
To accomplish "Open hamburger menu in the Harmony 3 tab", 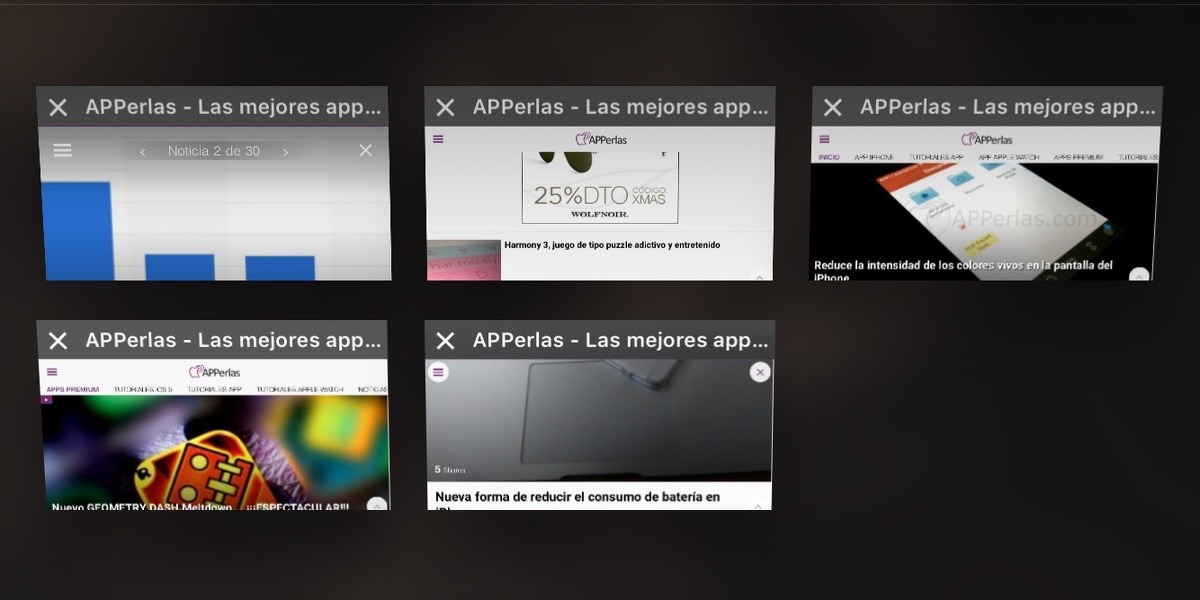I will click(x=438, y=139).
